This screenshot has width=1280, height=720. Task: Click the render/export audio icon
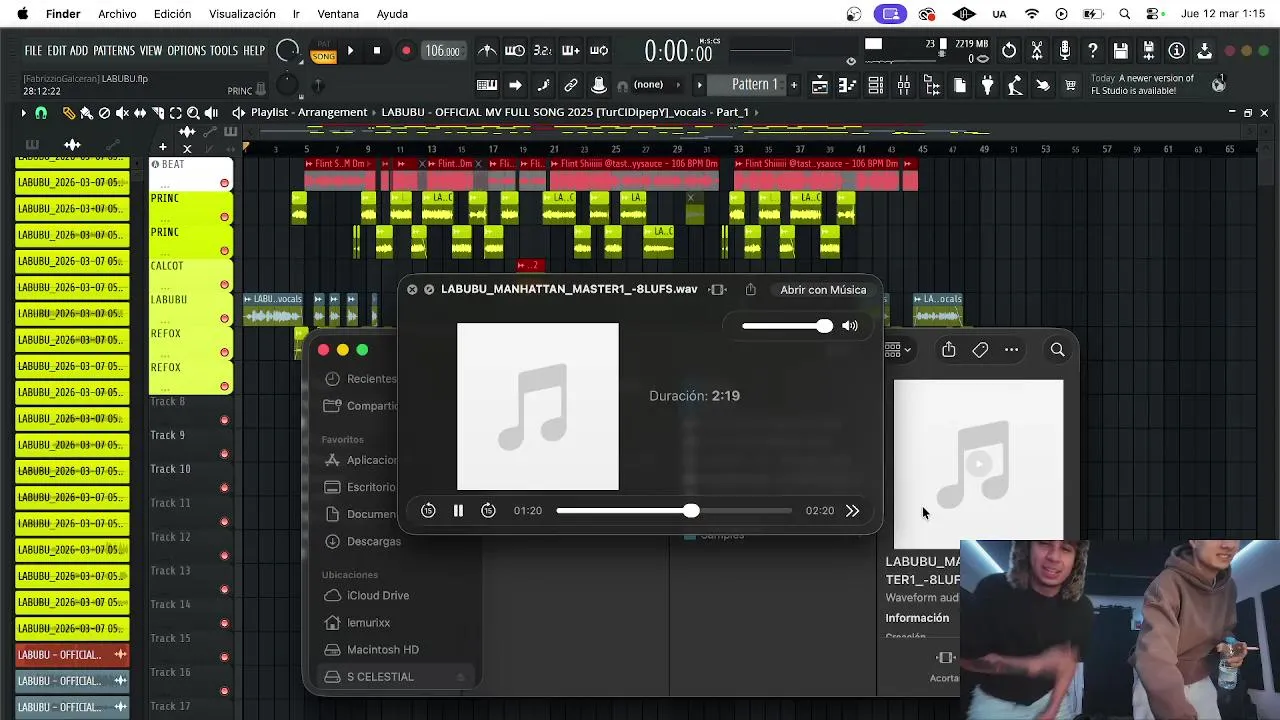(x=1149, y=51)
